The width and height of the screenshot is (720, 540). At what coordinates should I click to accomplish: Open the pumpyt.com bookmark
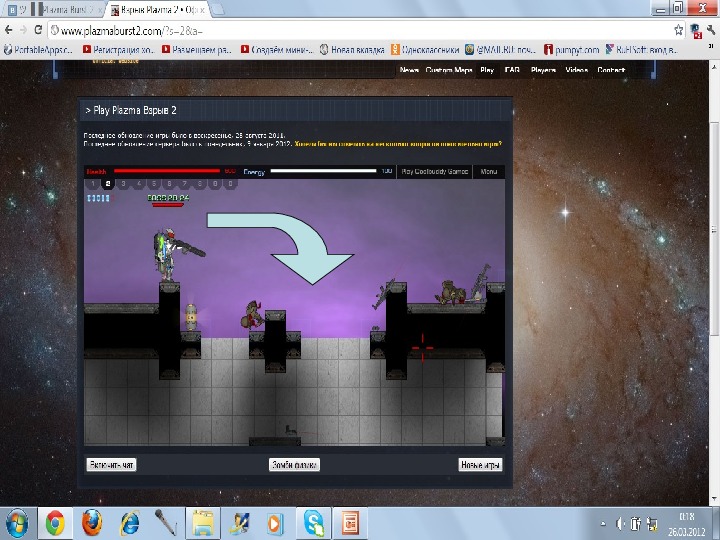click(572, 50)
